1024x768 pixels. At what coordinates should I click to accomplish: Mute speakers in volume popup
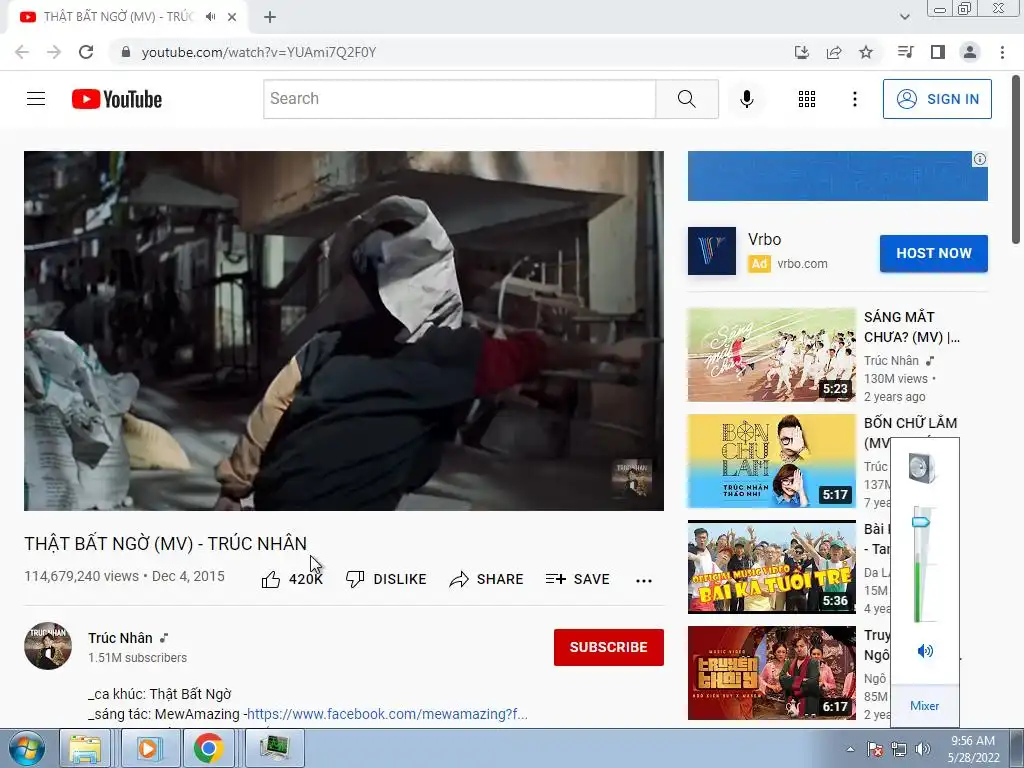tap(925, 651)
